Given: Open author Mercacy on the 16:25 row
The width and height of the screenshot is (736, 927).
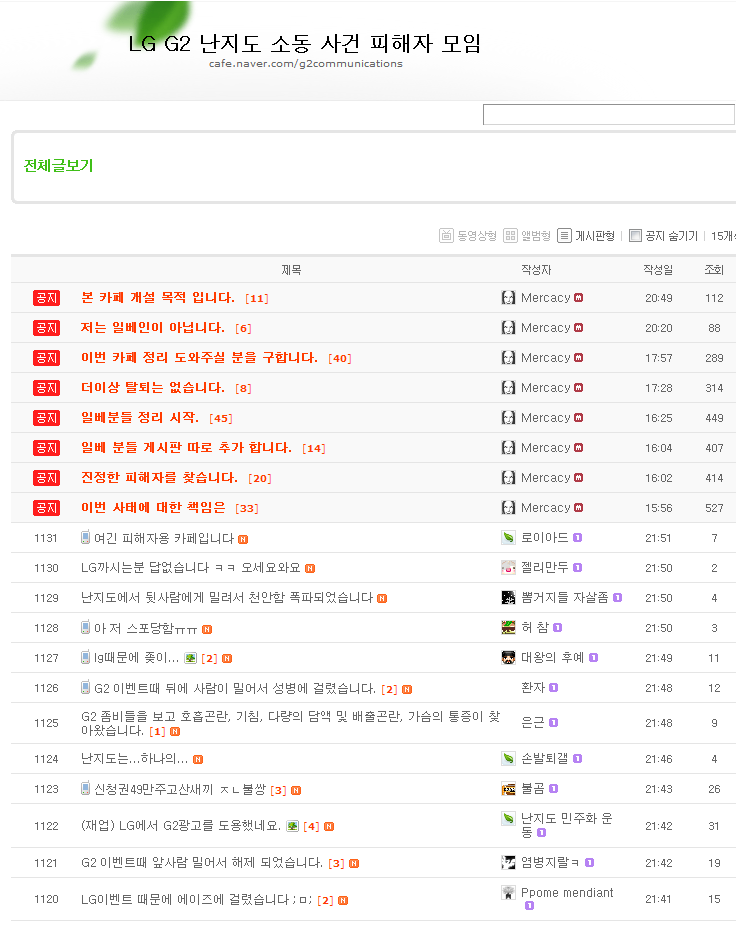Looking at the screenshot, I should pyautogui.click(x=545, y=417).
